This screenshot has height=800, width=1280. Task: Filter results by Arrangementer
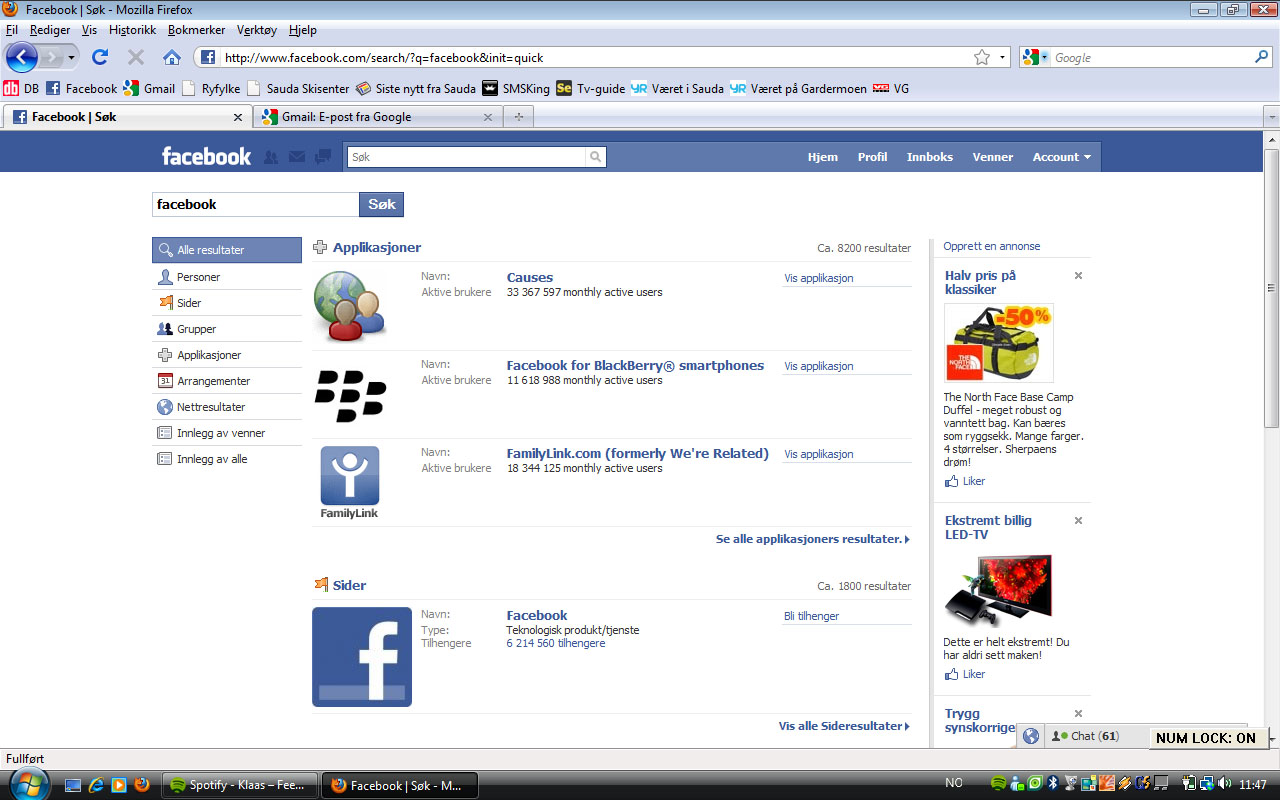click(227, 381)
